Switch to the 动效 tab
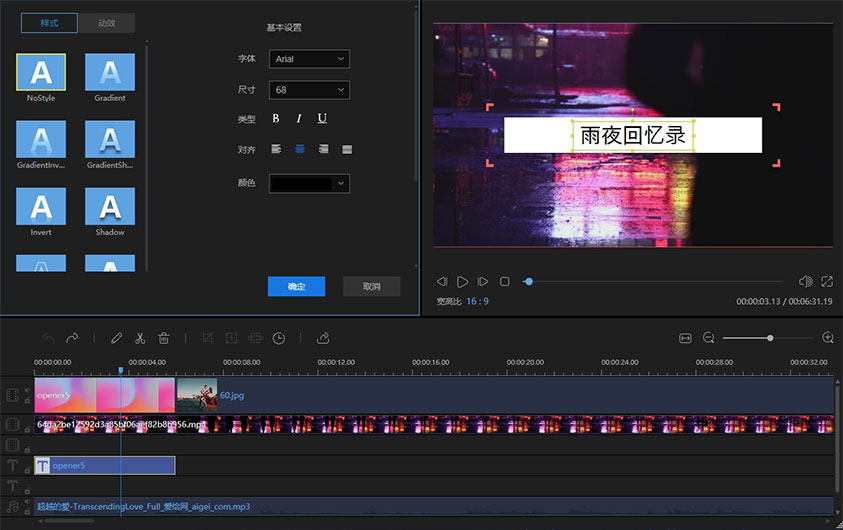This screenshot has height=530, width=843. [x=105, y=23]
